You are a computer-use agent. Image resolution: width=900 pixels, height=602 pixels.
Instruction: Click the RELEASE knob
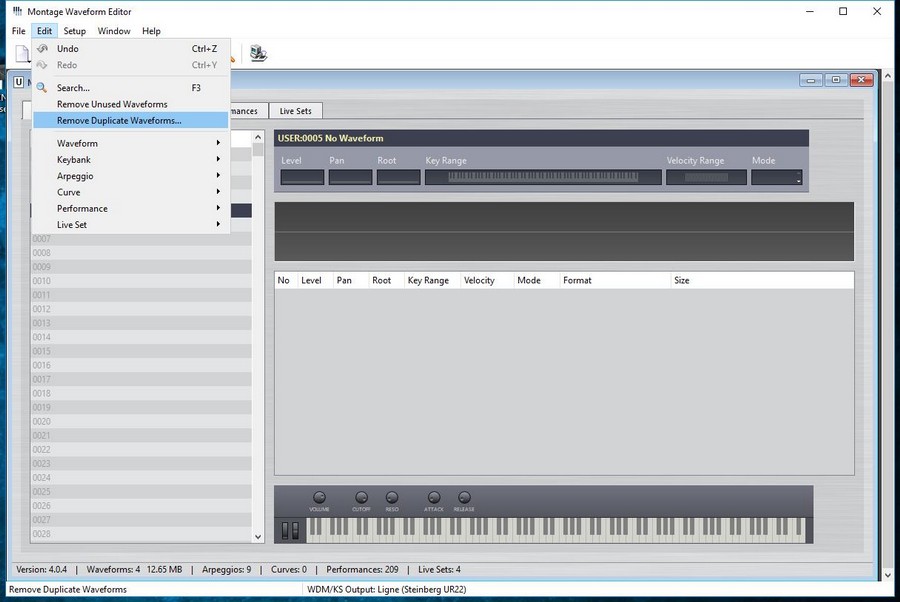464,497
